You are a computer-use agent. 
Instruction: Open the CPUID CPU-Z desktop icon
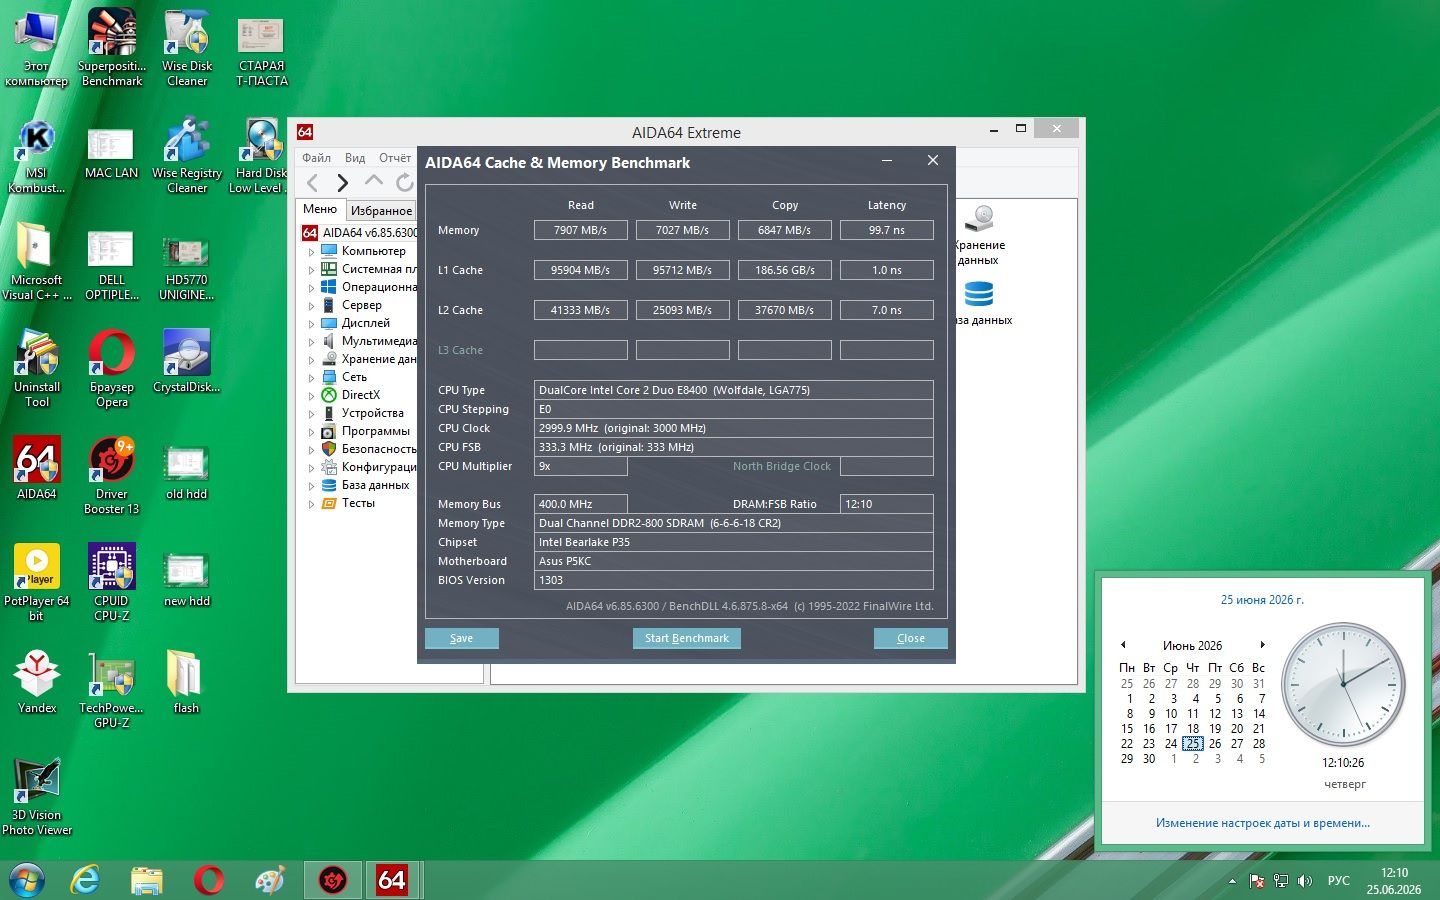pos(112,581)
